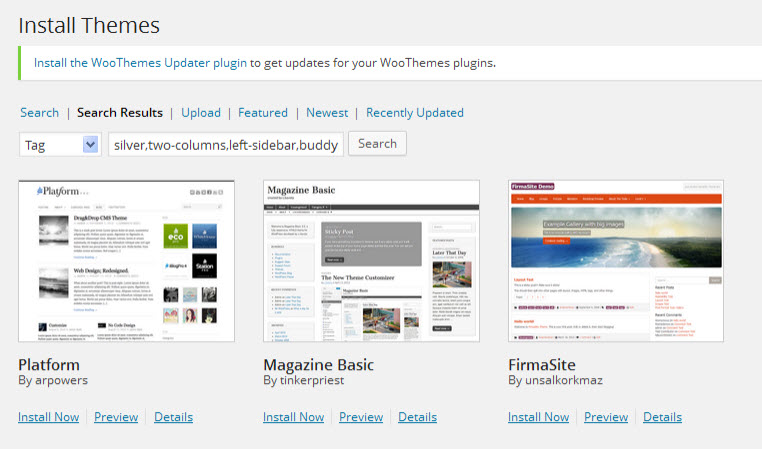Preview the Magazine Basic theme

point(361,417)
